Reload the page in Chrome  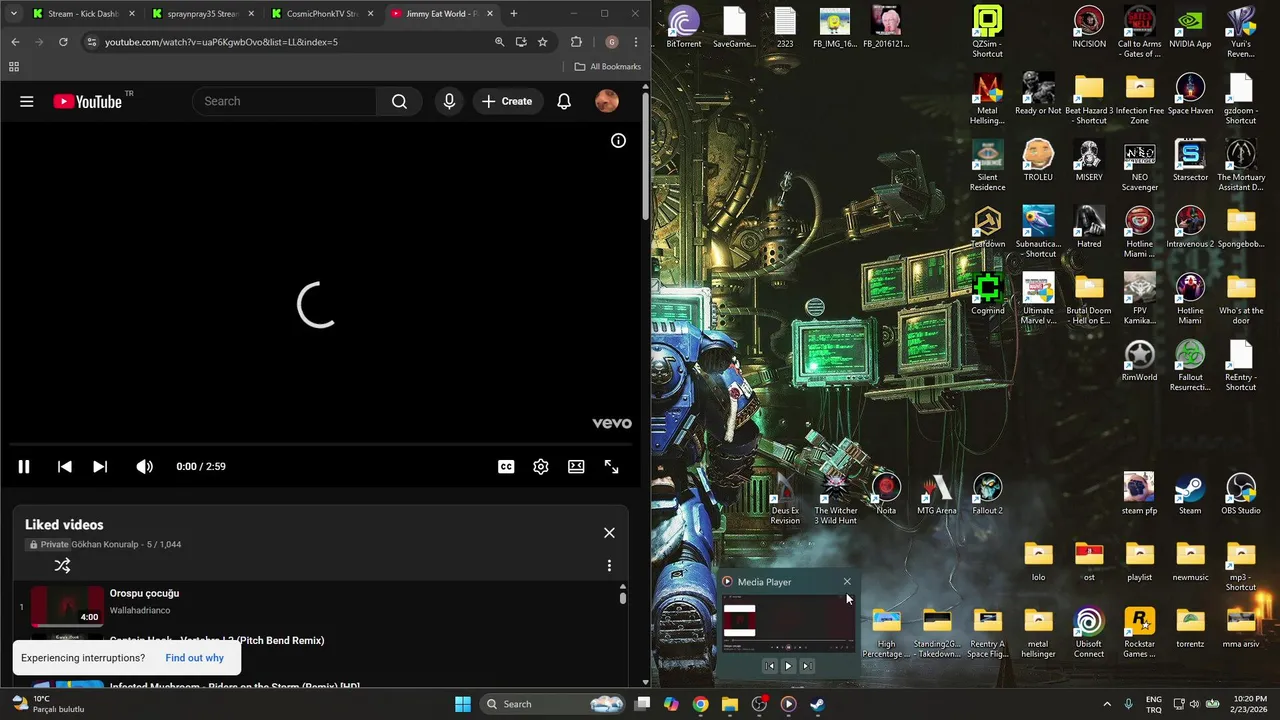pyautogui.click(x=63, y=42)
